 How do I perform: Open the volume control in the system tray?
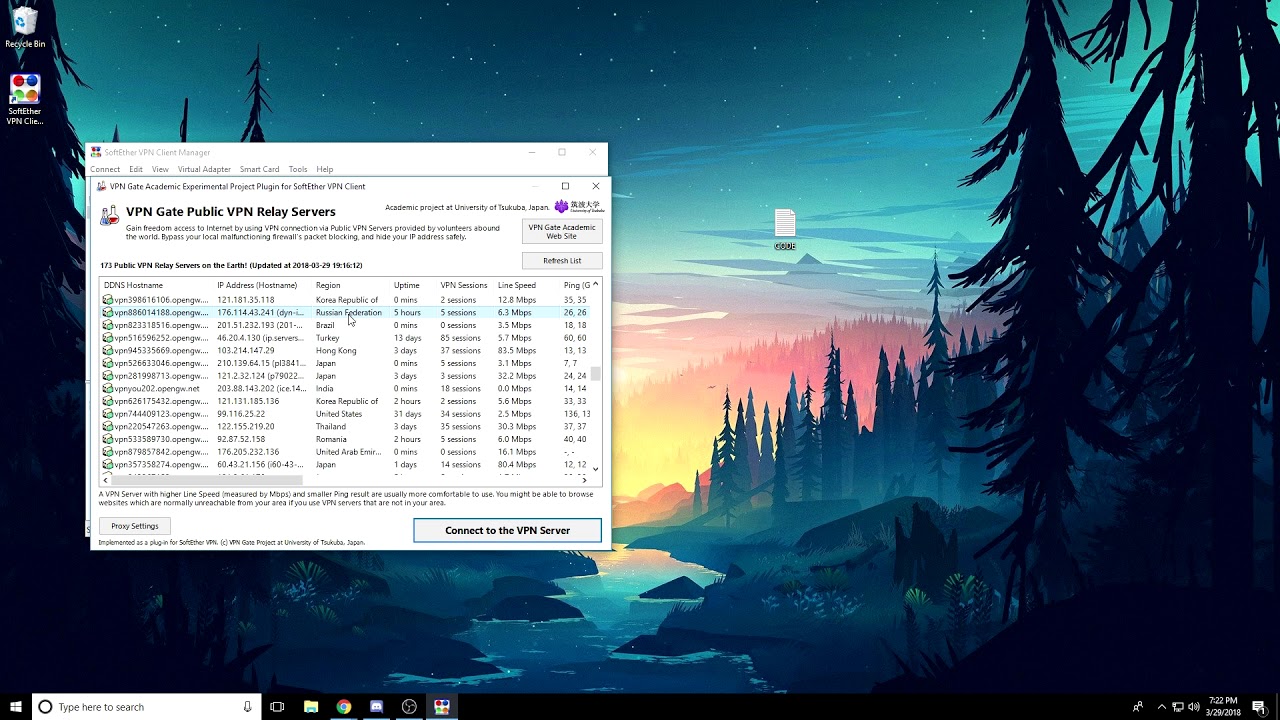pos(1194,707)
